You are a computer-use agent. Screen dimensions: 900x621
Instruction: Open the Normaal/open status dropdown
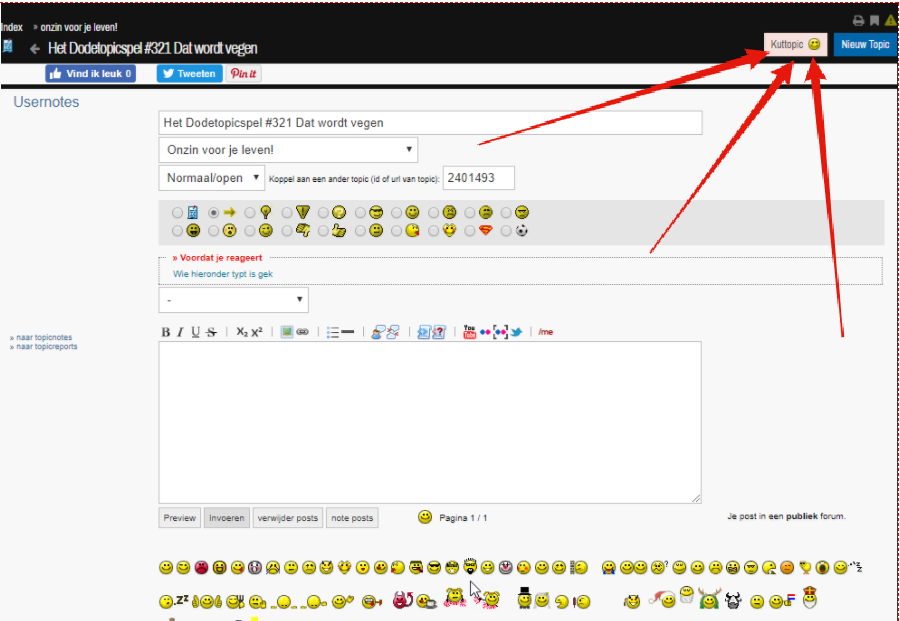[212, 178]
